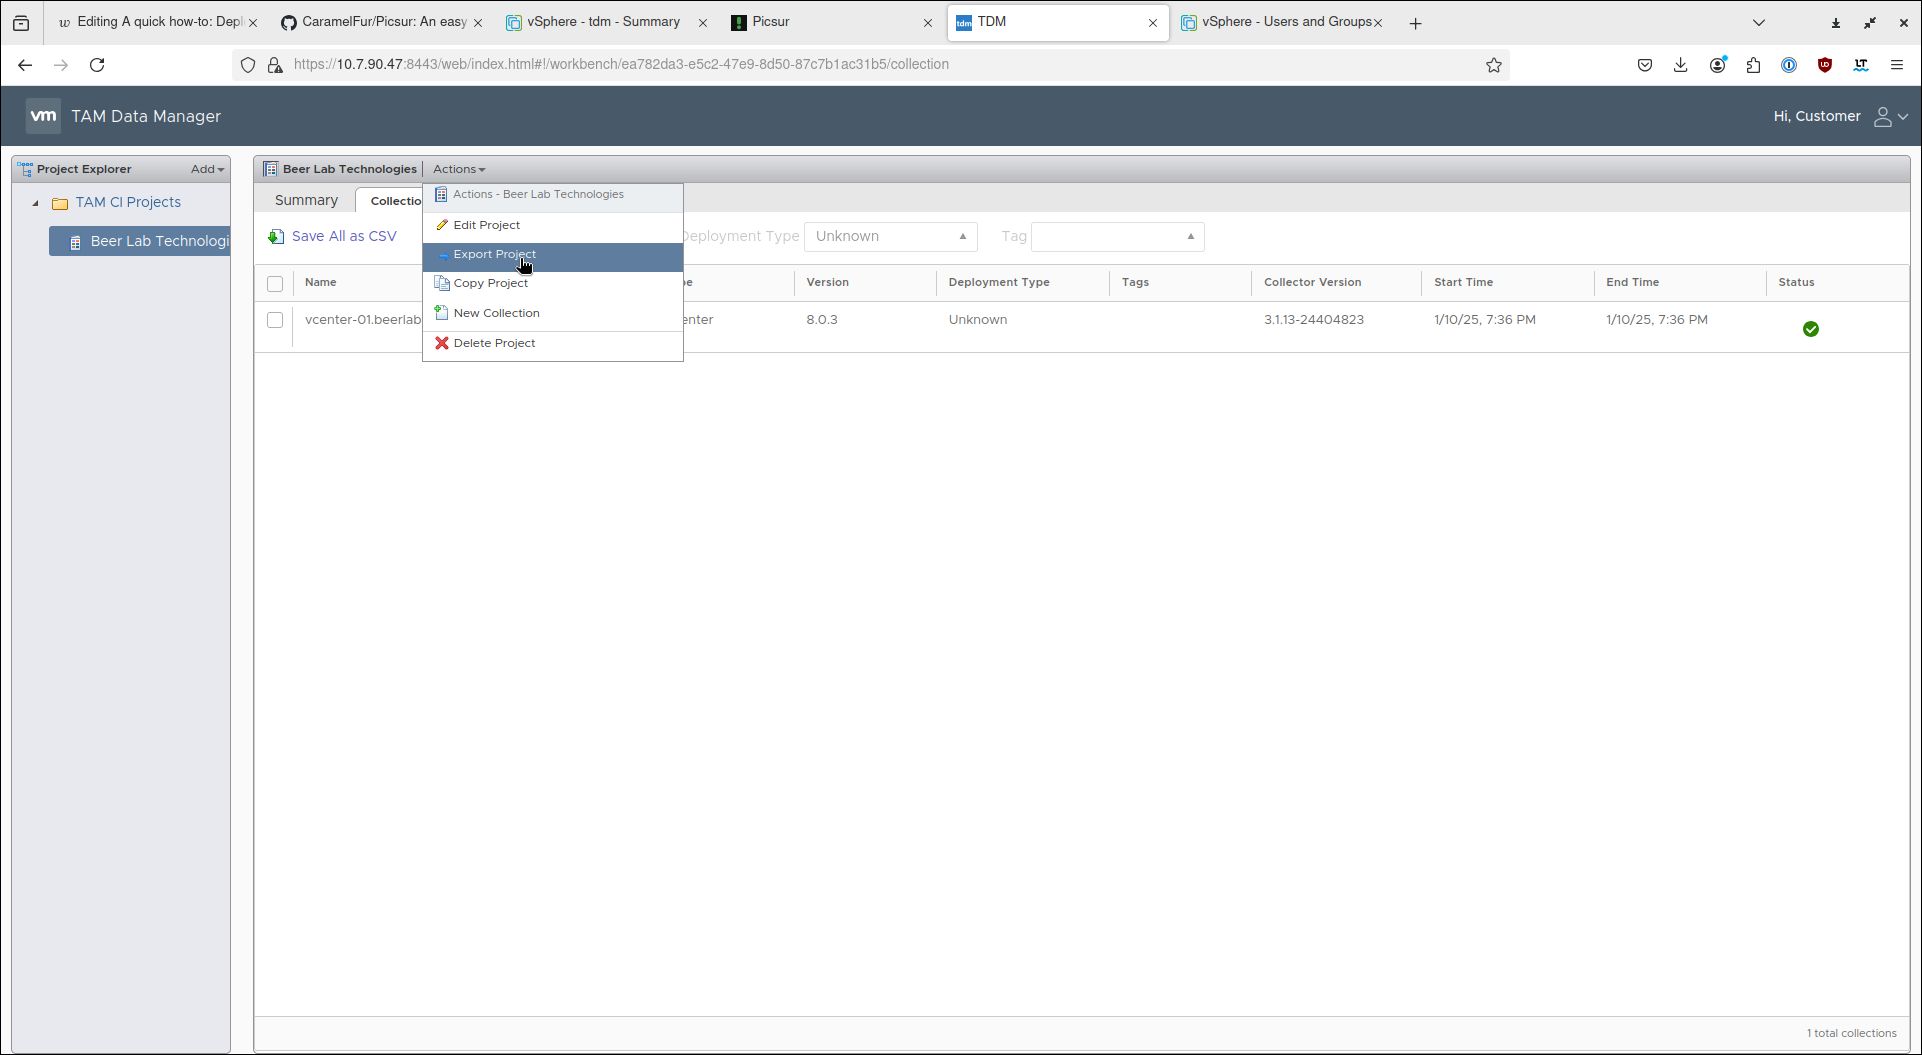This screenshot has height=1055, width=1922.
Task: Open the Pocket save icon
Action: pos(1644,65)
